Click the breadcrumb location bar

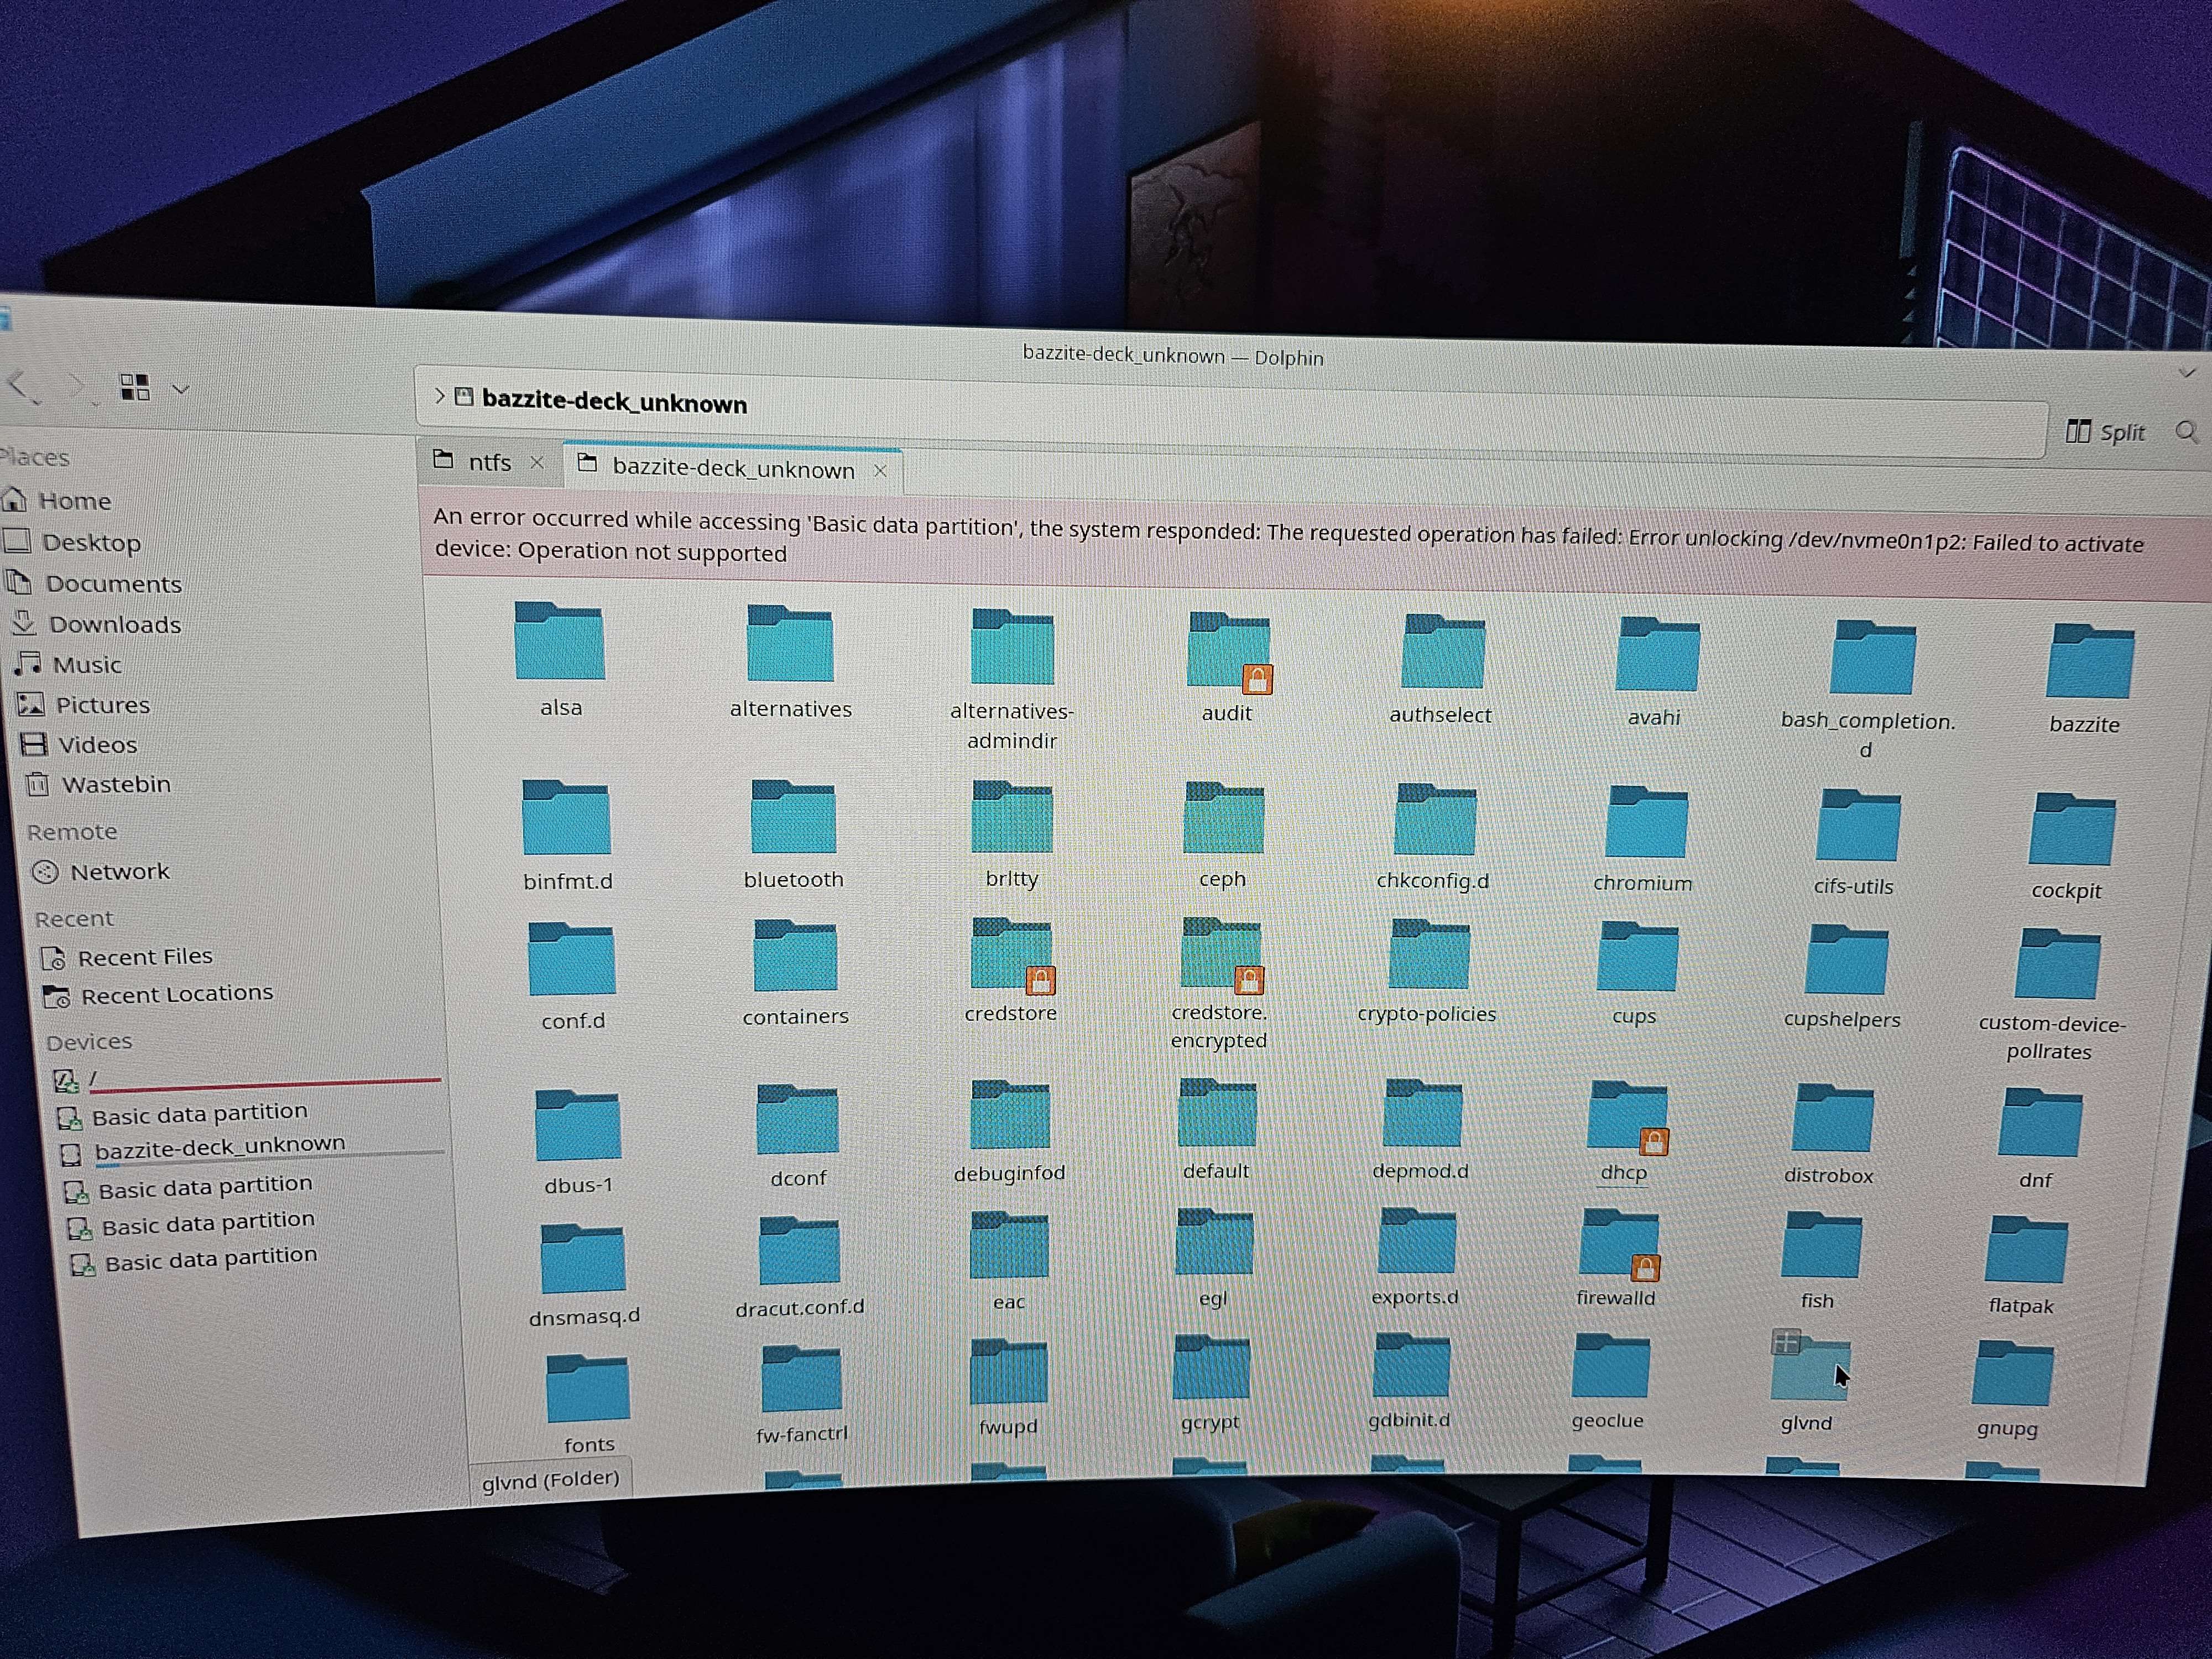[1300, 410]
